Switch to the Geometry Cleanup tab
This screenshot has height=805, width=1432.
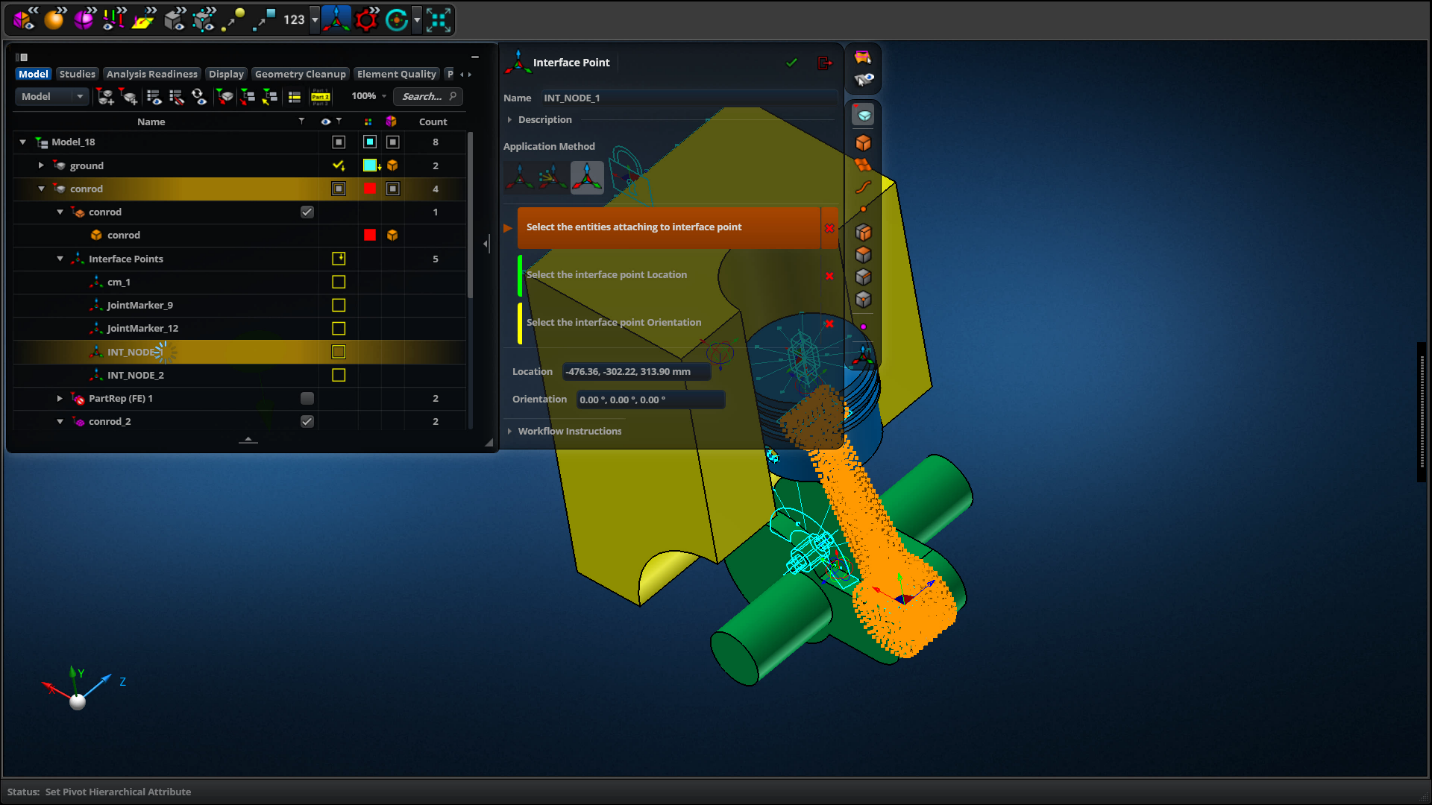coord(300,73)
